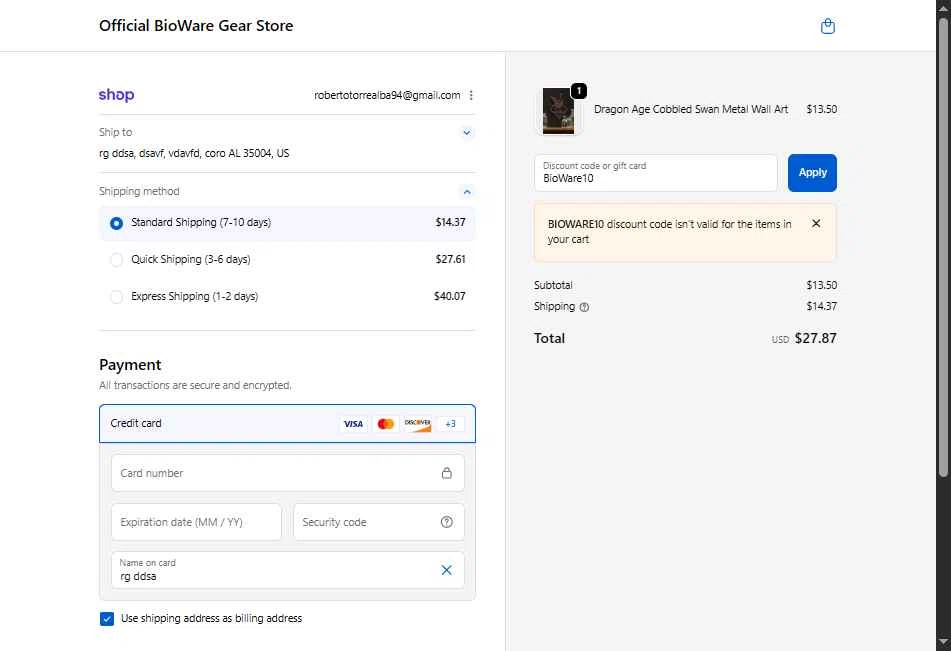The height and width of the screenshot is (651, 951).
Task: Click the $40.07 Express Shipping price
Action: click(449, 296)
